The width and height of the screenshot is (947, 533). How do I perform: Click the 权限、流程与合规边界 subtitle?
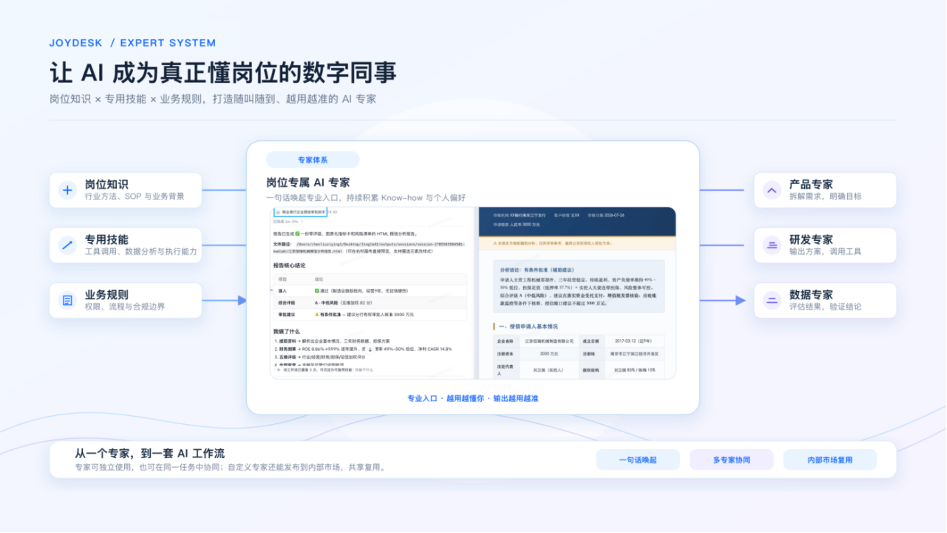tap(124, 307)
